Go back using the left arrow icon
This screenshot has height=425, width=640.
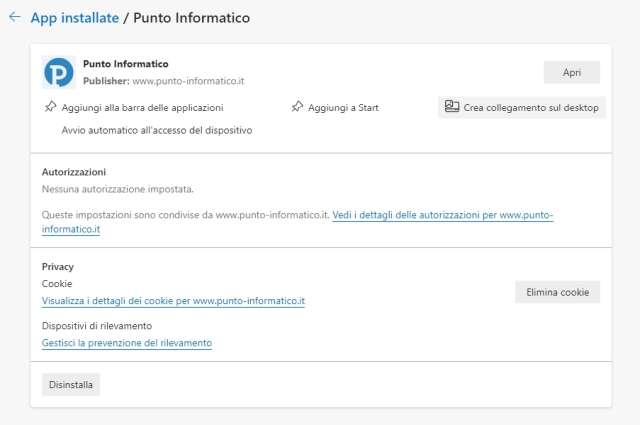click(15, 17)
